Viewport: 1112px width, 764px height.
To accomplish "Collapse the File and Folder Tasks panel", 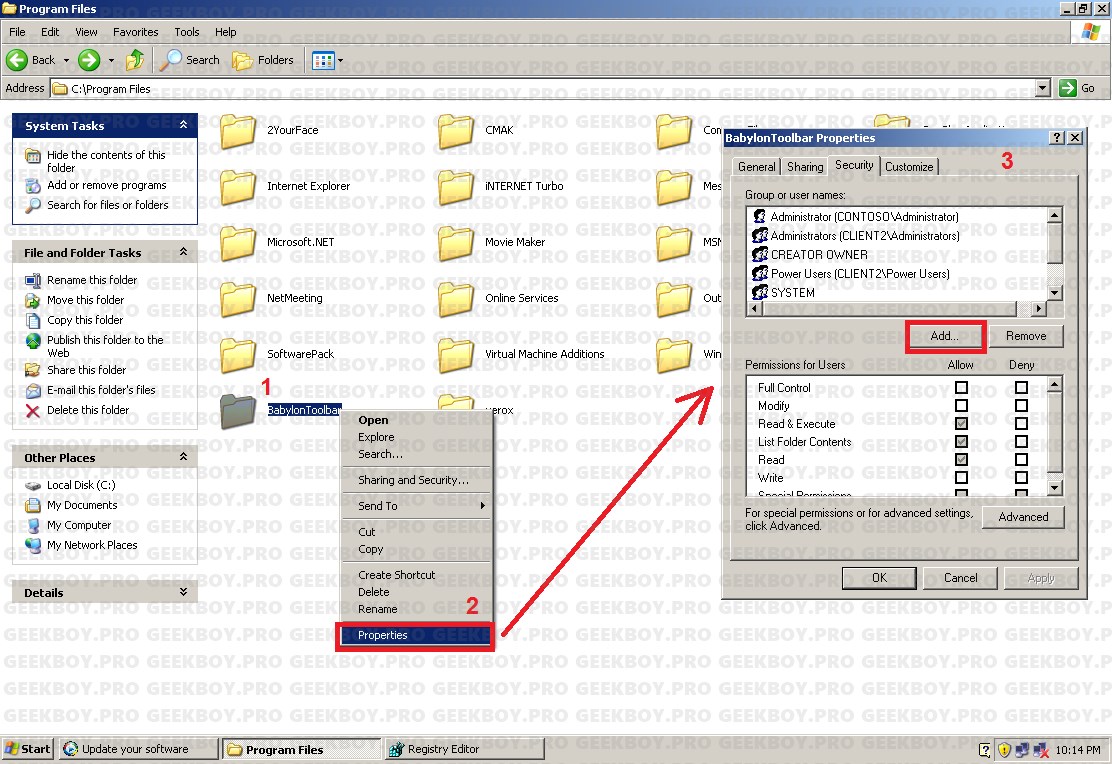I will tap(184, 253).
